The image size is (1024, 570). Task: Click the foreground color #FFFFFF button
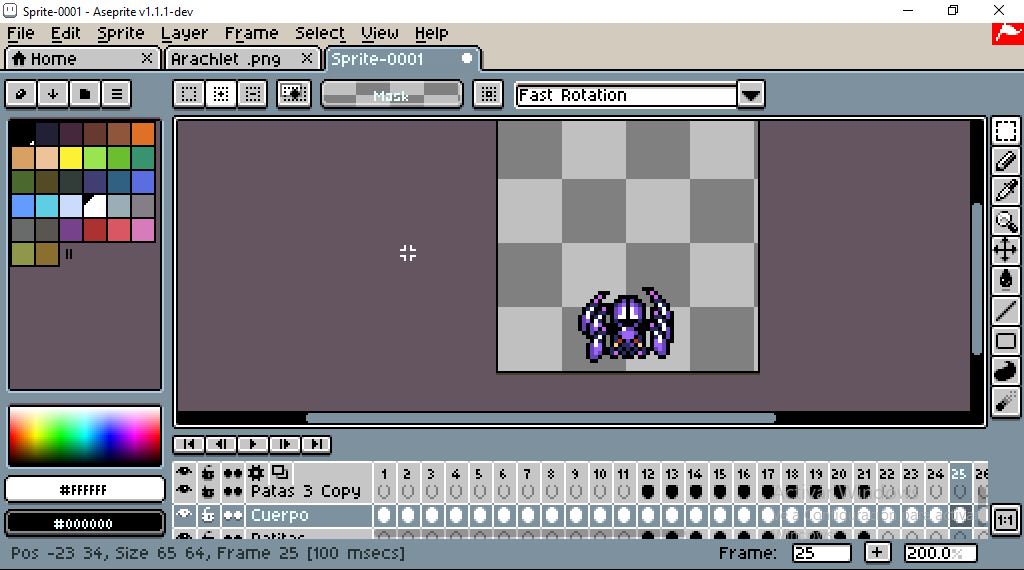pos(84,490)
